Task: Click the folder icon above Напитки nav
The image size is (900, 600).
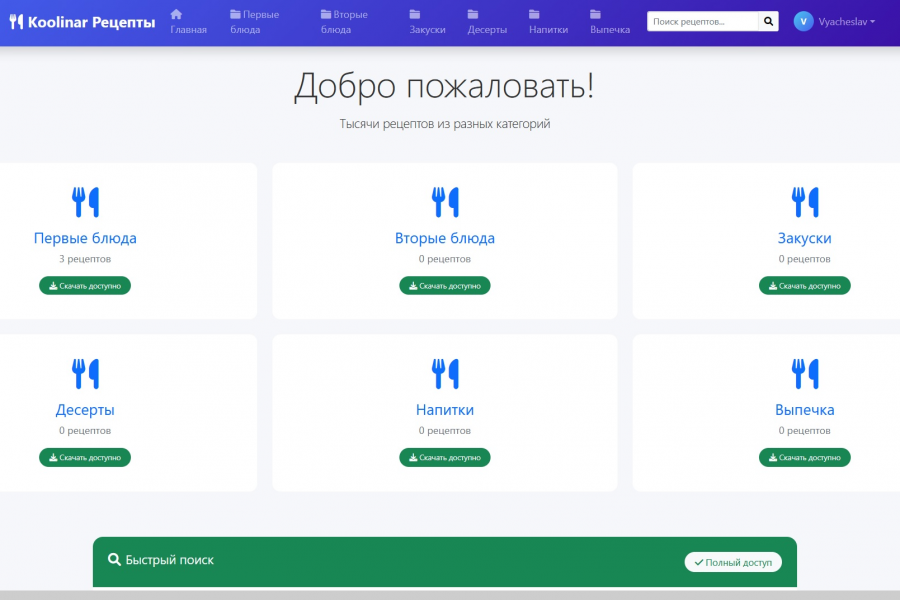Action: pyautogui.click(x=534, y=14)
